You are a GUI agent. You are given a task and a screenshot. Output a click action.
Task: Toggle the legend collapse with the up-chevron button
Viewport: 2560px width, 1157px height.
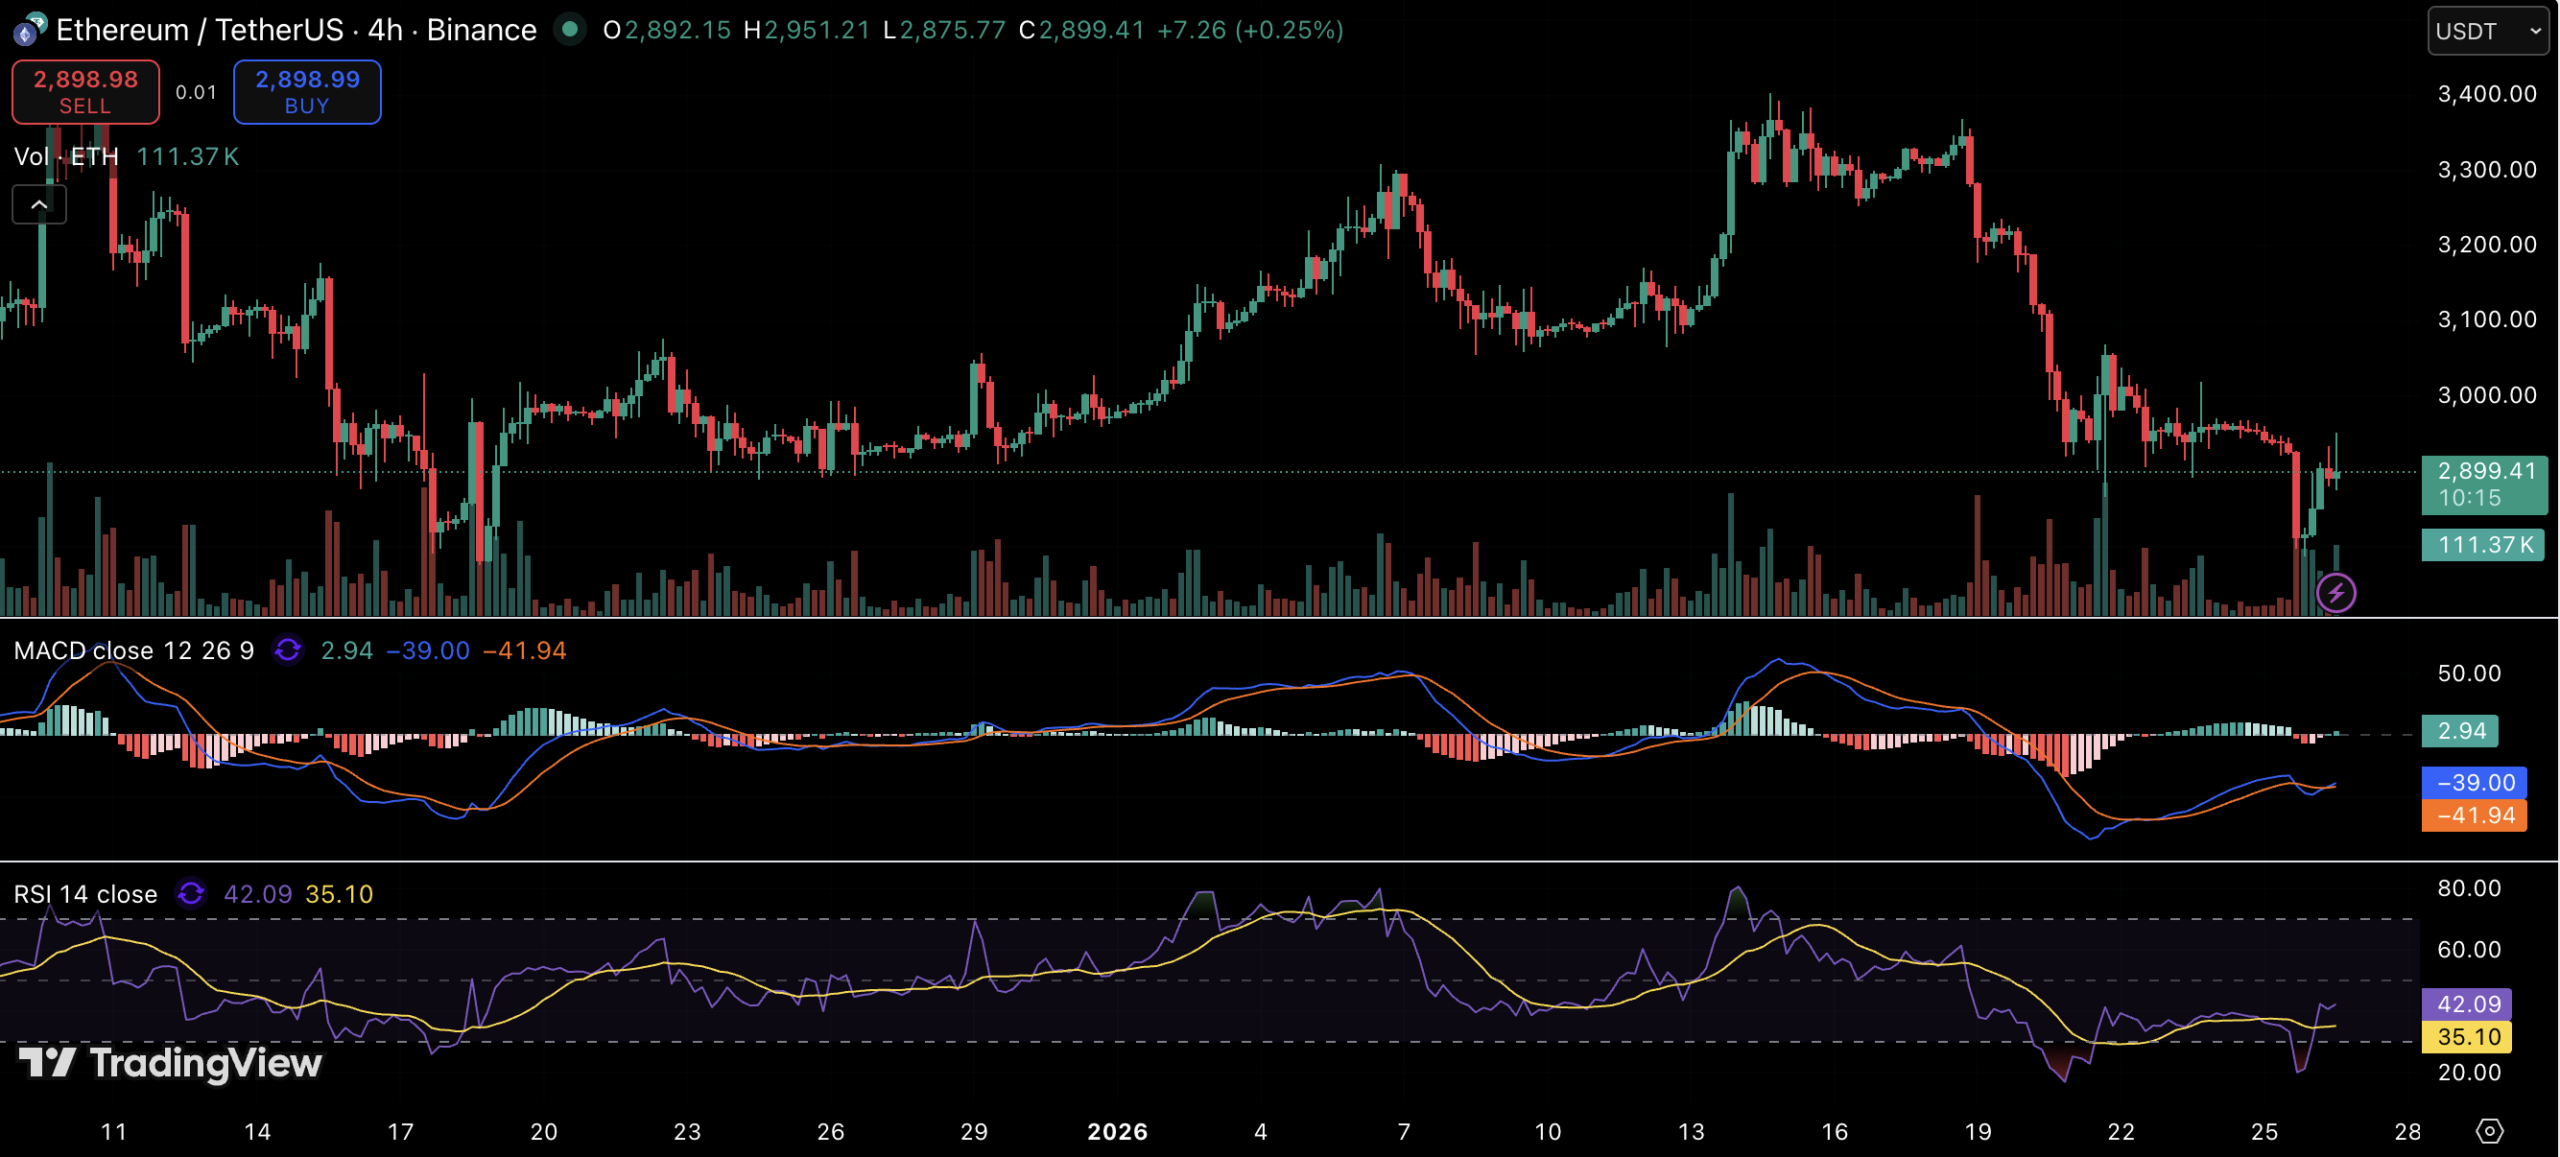coord(39,203)
